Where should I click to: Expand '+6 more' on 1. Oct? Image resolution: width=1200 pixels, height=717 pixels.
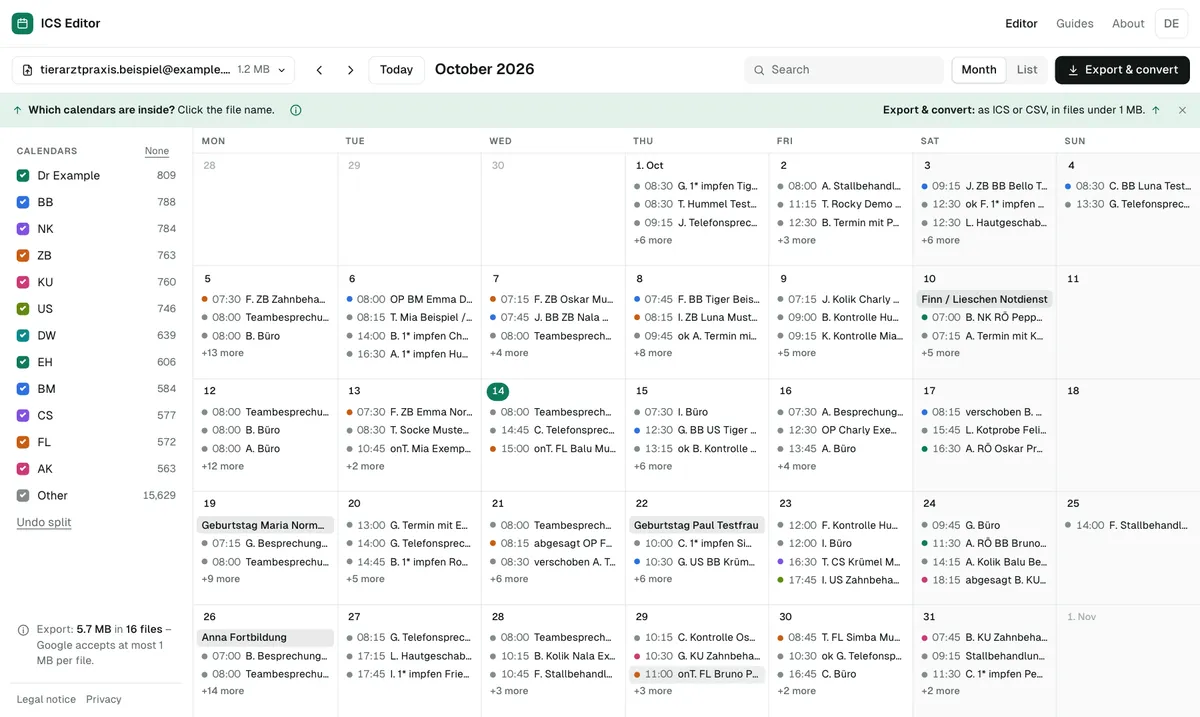[x=653, y=240]
